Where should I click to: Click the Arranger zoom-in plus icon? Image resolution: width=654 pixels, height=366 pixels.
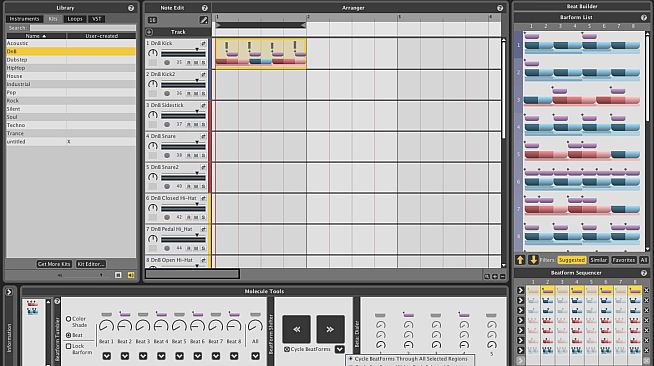495,276
